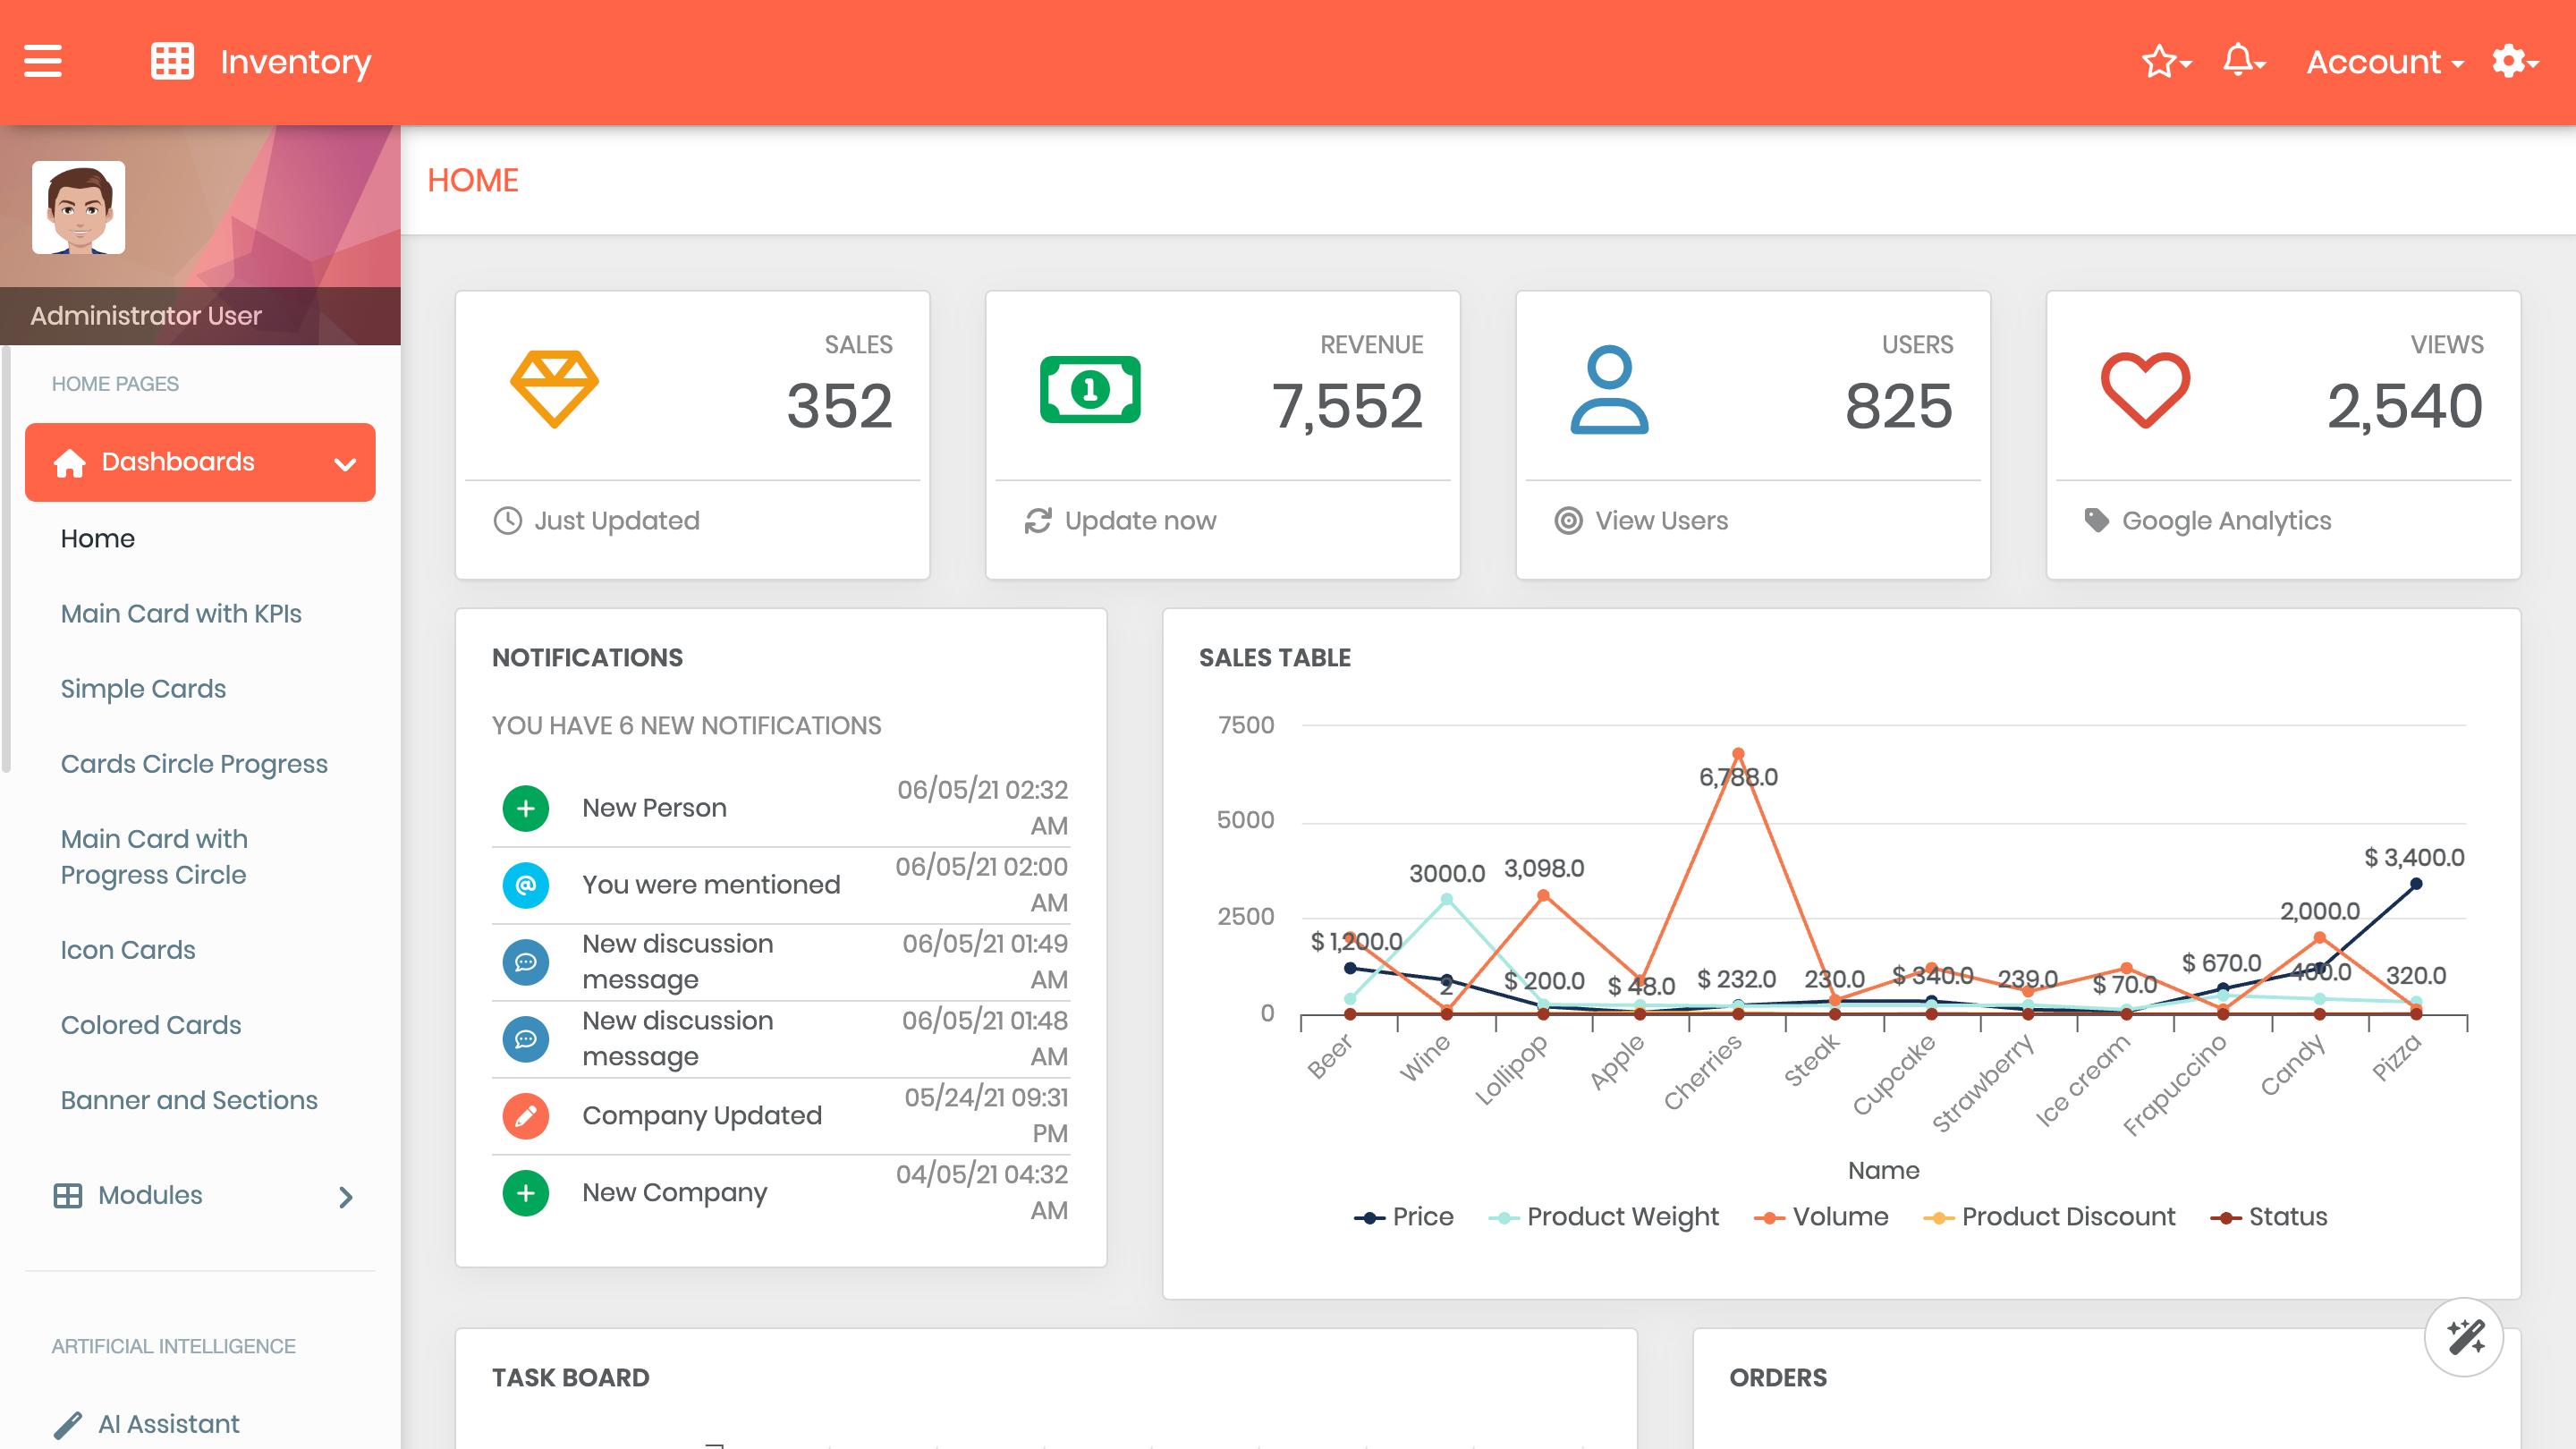2576x1449 pixels.
Task: Click the administrator avatar picture
Action: pos(78,208)
